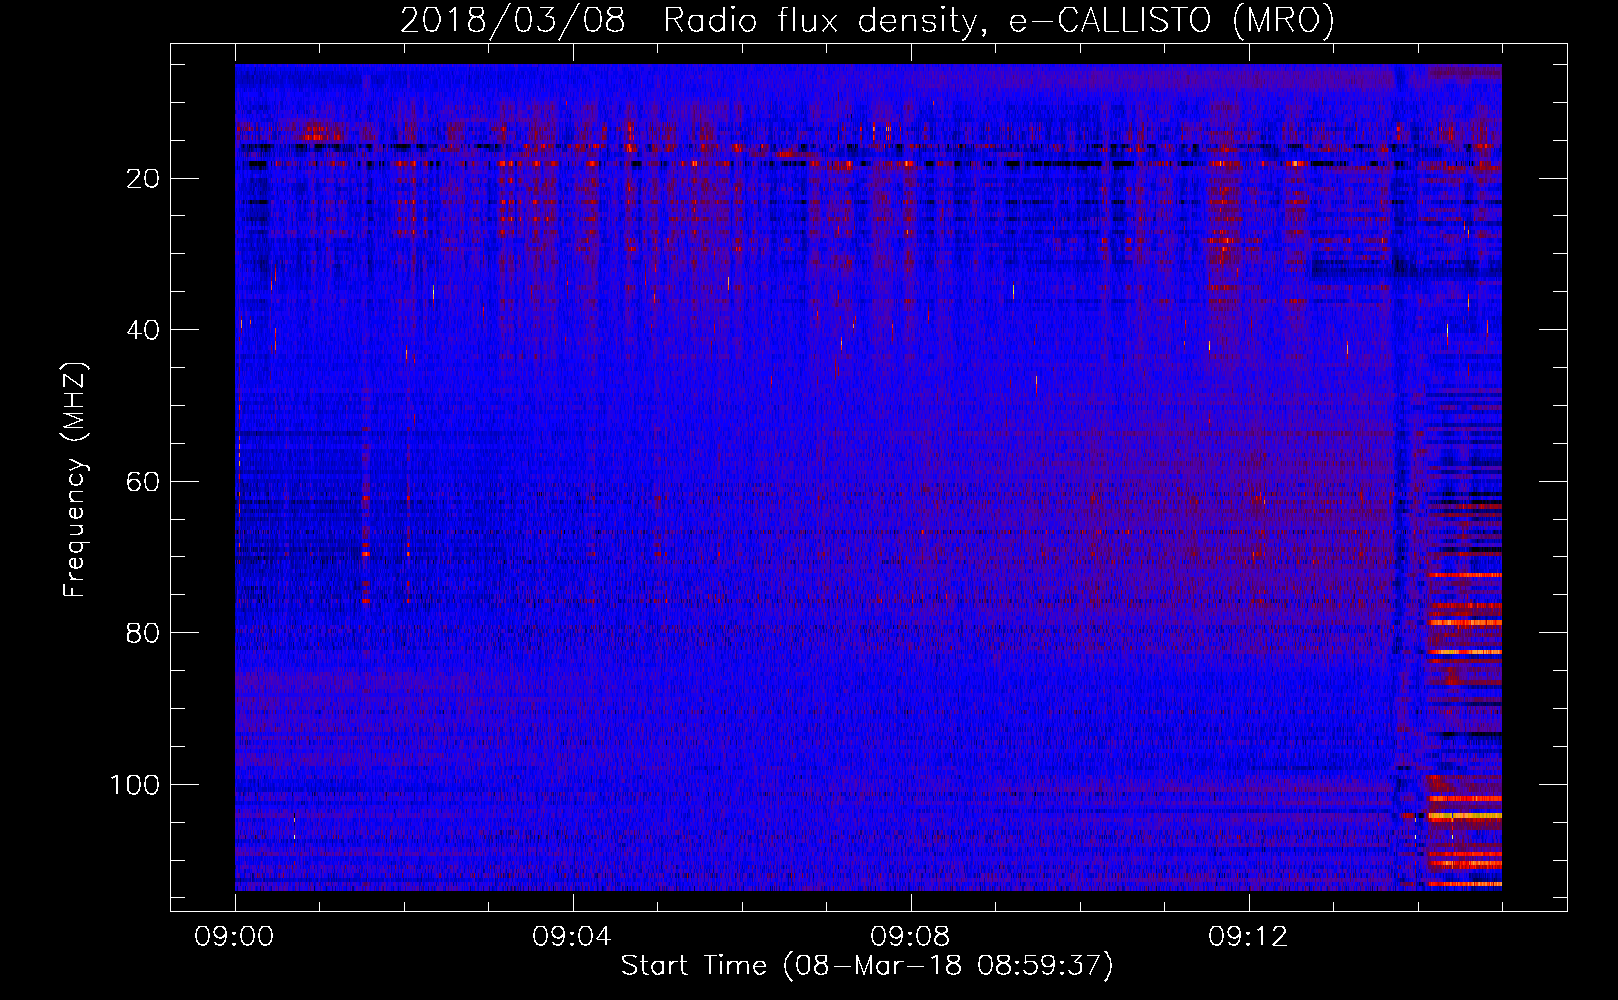Click the "Start Time (08-Mar-18 08:59:37)" label
This screenshot has width=1618, height=1000.
[867, 966]
